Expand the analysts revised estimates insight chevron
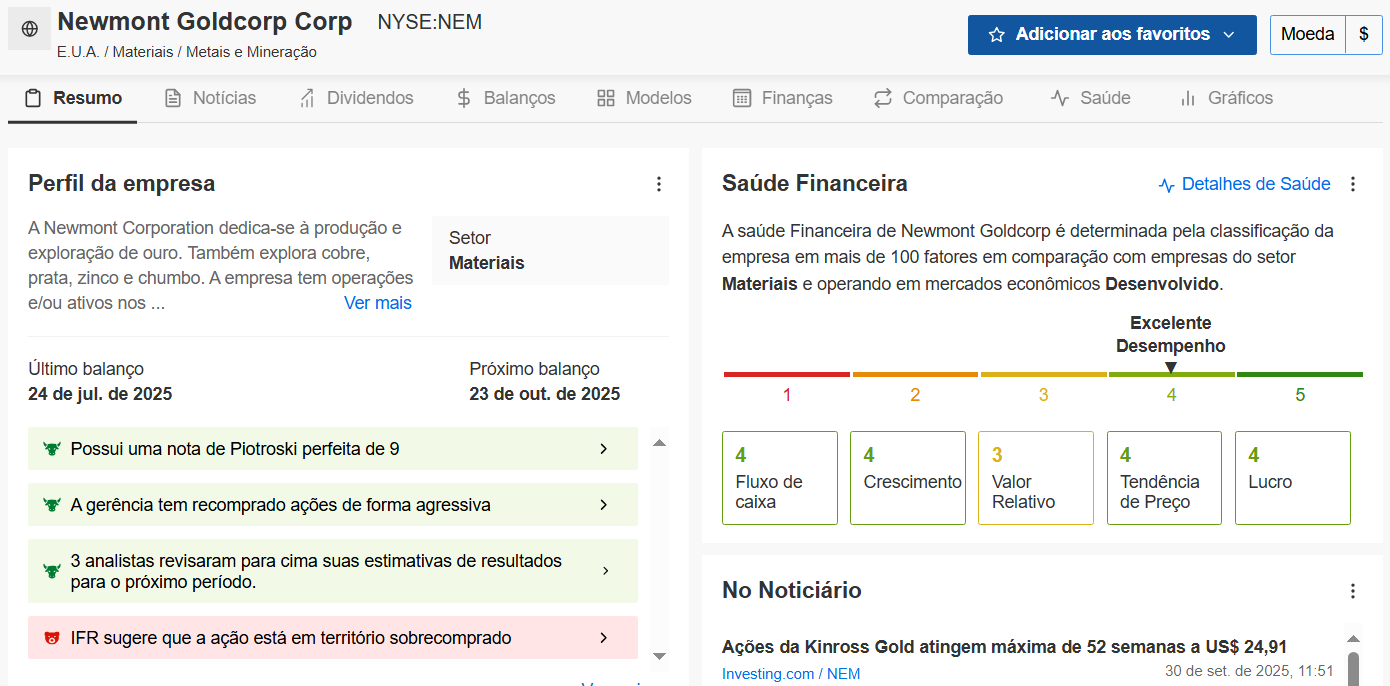This screenshot has width=1390, height=686. [605, 571]
